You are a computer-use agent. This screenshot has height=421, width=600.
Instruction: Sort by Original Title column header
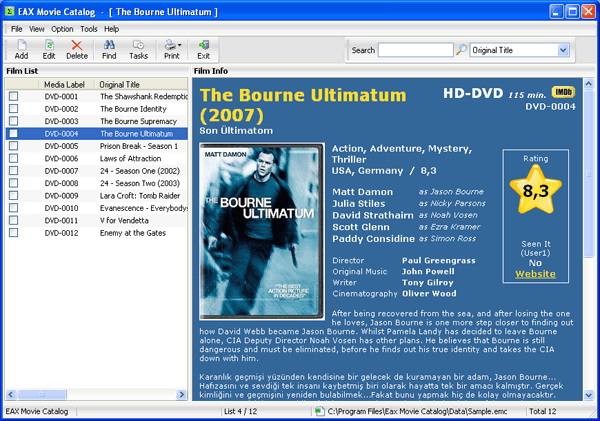tap(142, 85)
